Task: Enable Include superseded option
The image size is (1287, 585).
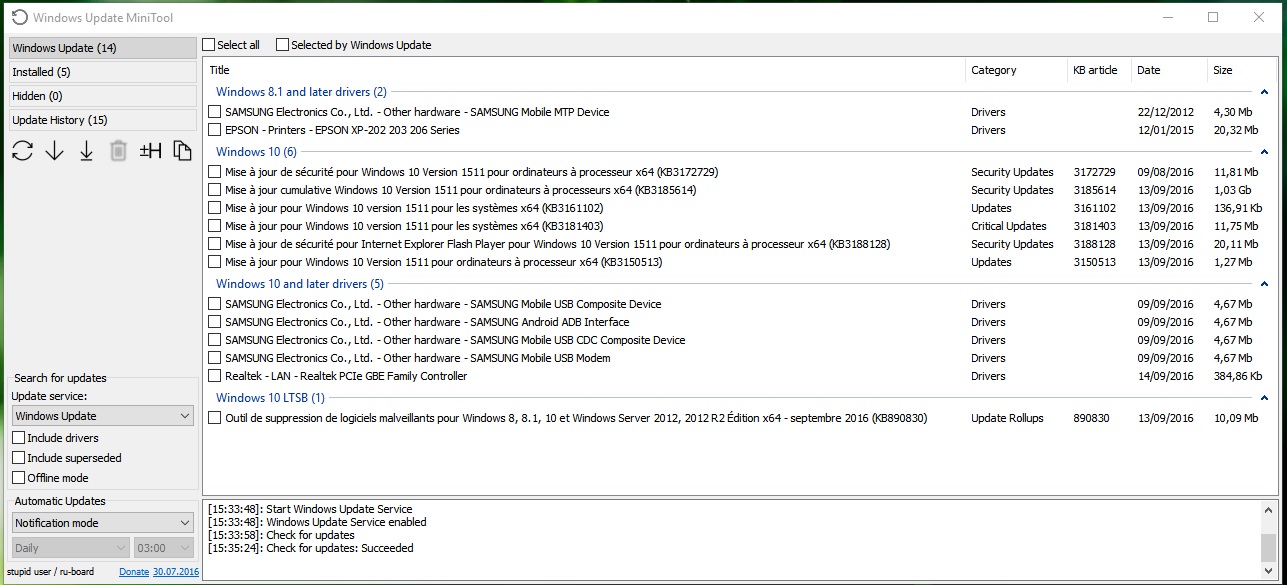Action: point(18,458)
